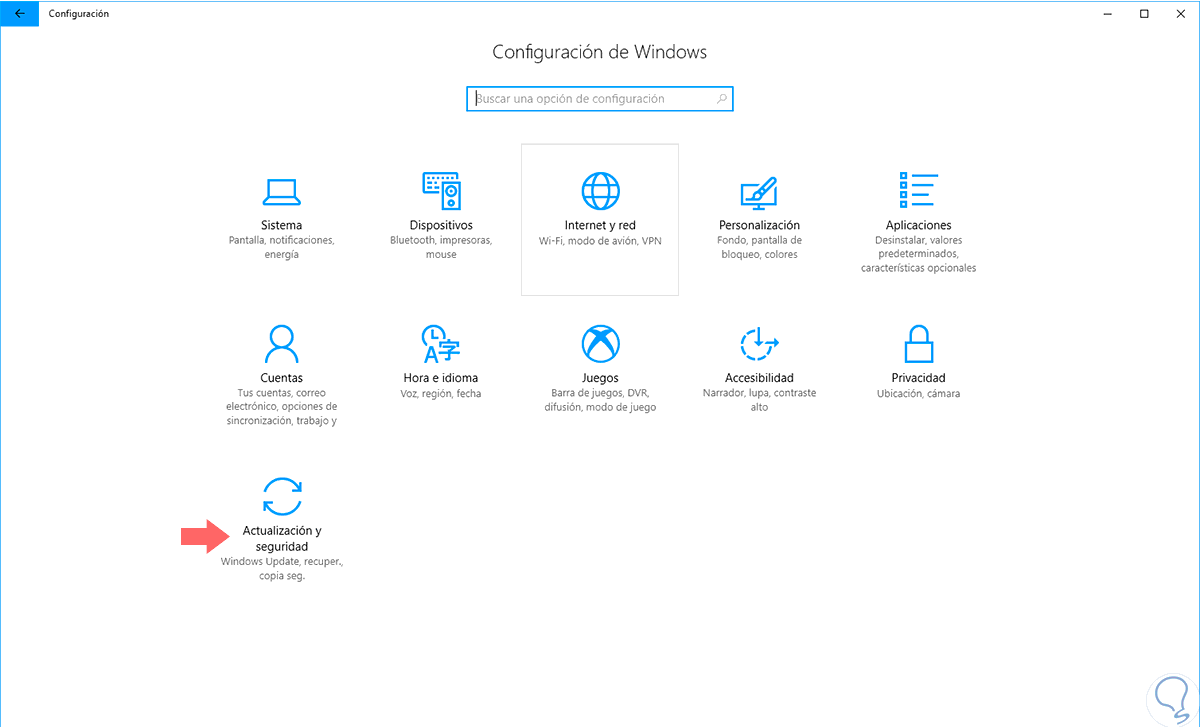The image size is (1200, 727).
Task: Open the Cuentas person icon
Action: pyautogui.click(x=281, y=343)
